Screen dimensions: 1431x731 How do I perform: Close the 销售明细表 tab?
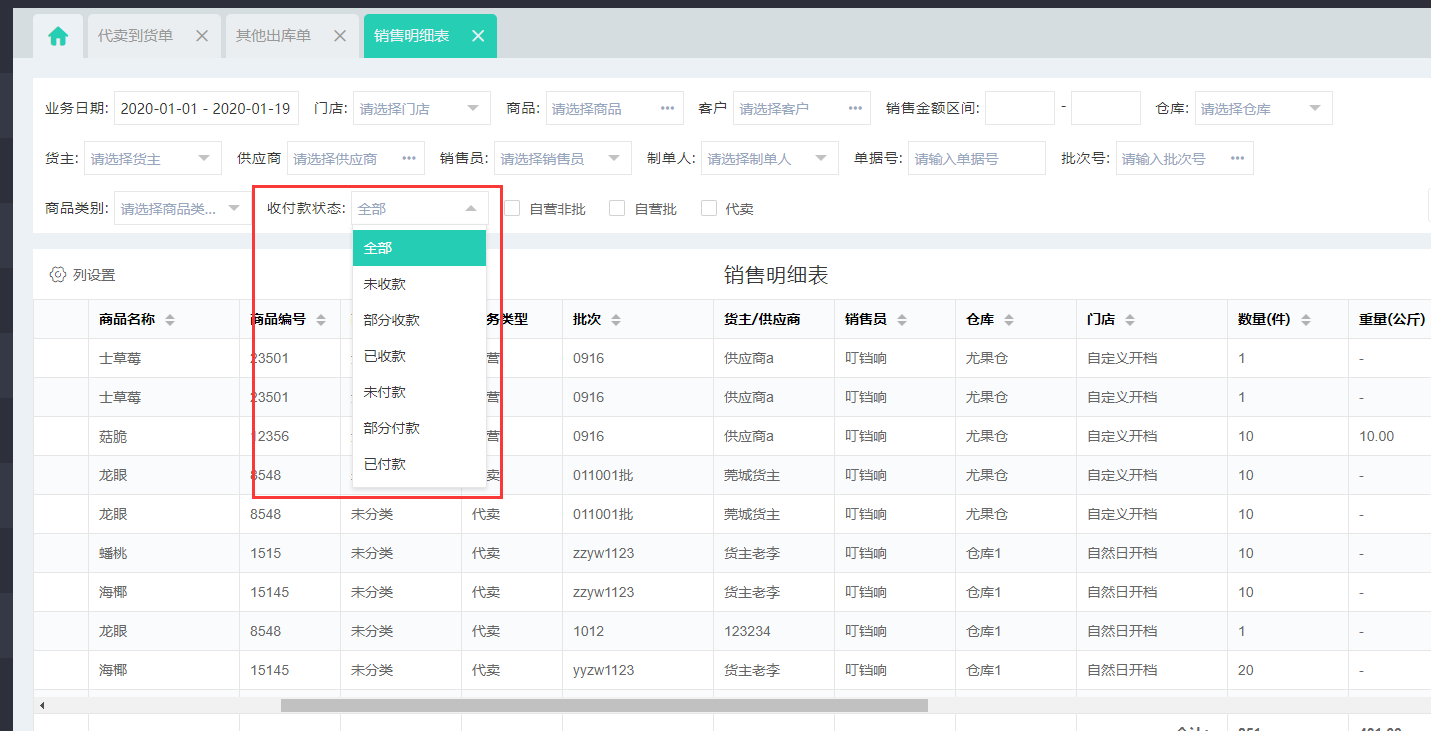coord(478,36)
